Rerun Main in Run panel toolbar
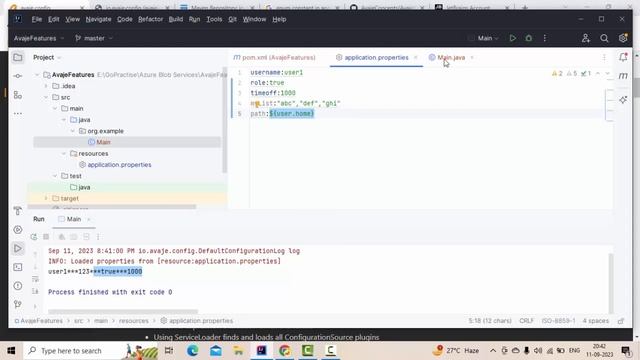The image size is (640, 360). point(34,237)
